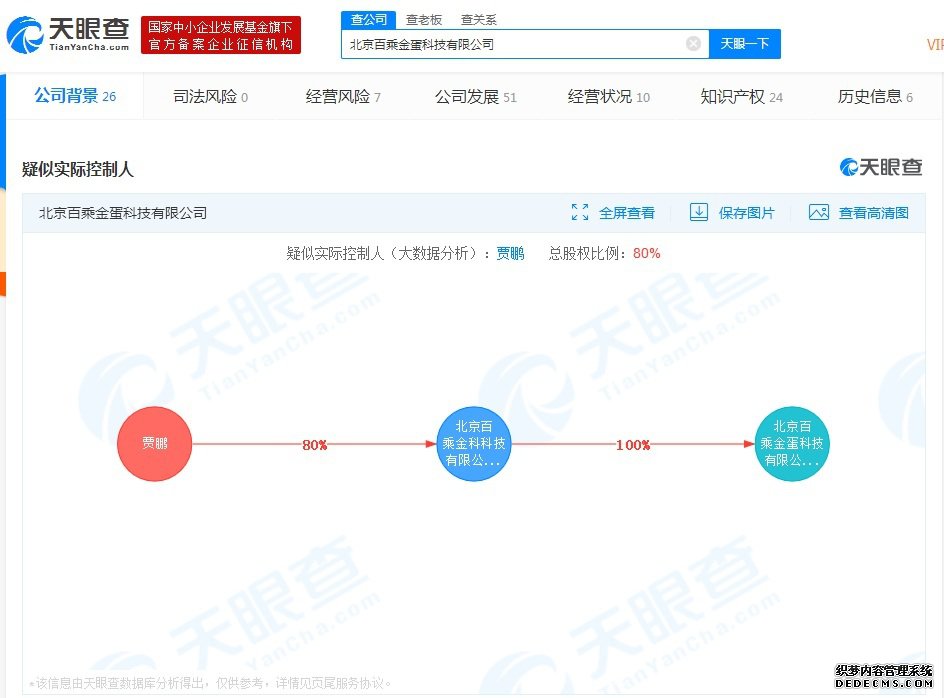944x698 pixels.
Task: Click the blue 北京百乘金科科技 node circle
Action: point(474,444)
